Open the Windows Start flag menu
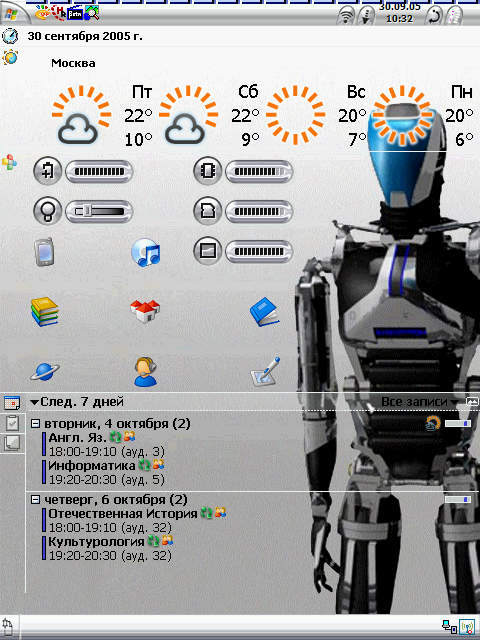480x640 pixels. 10,16
